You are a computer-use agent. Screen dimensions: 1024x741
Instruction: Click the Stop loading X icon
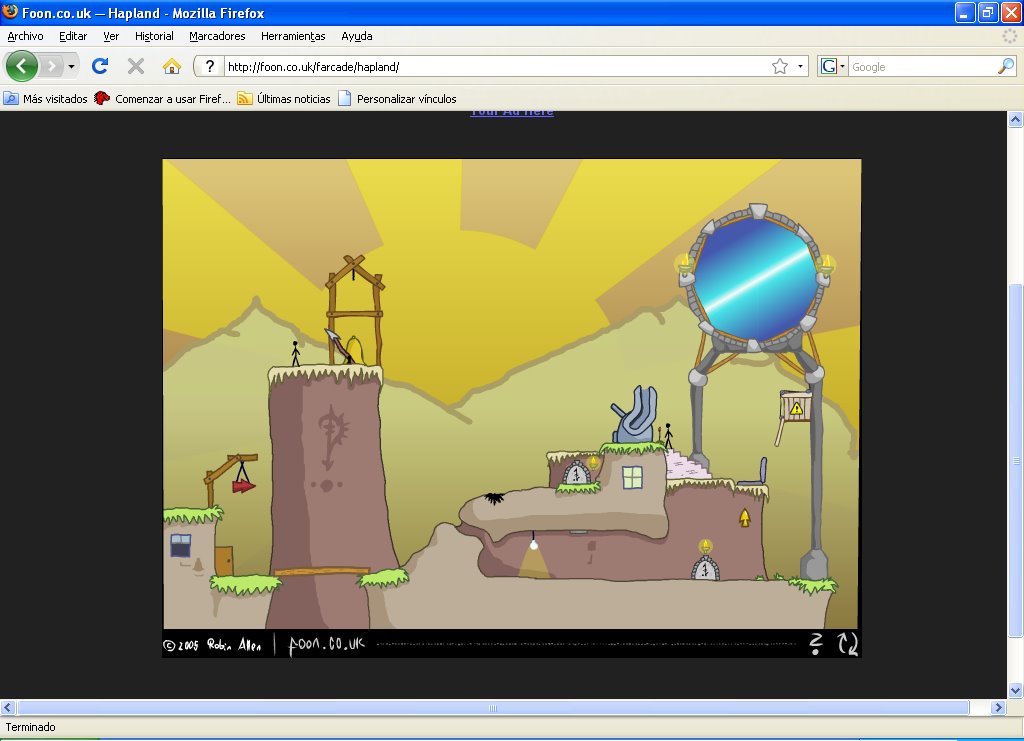coord(136,67)
